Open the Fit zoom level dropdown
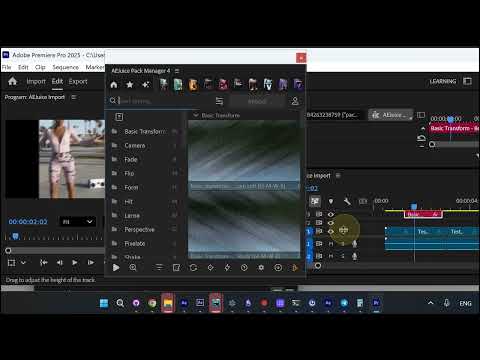 [77, 222]
